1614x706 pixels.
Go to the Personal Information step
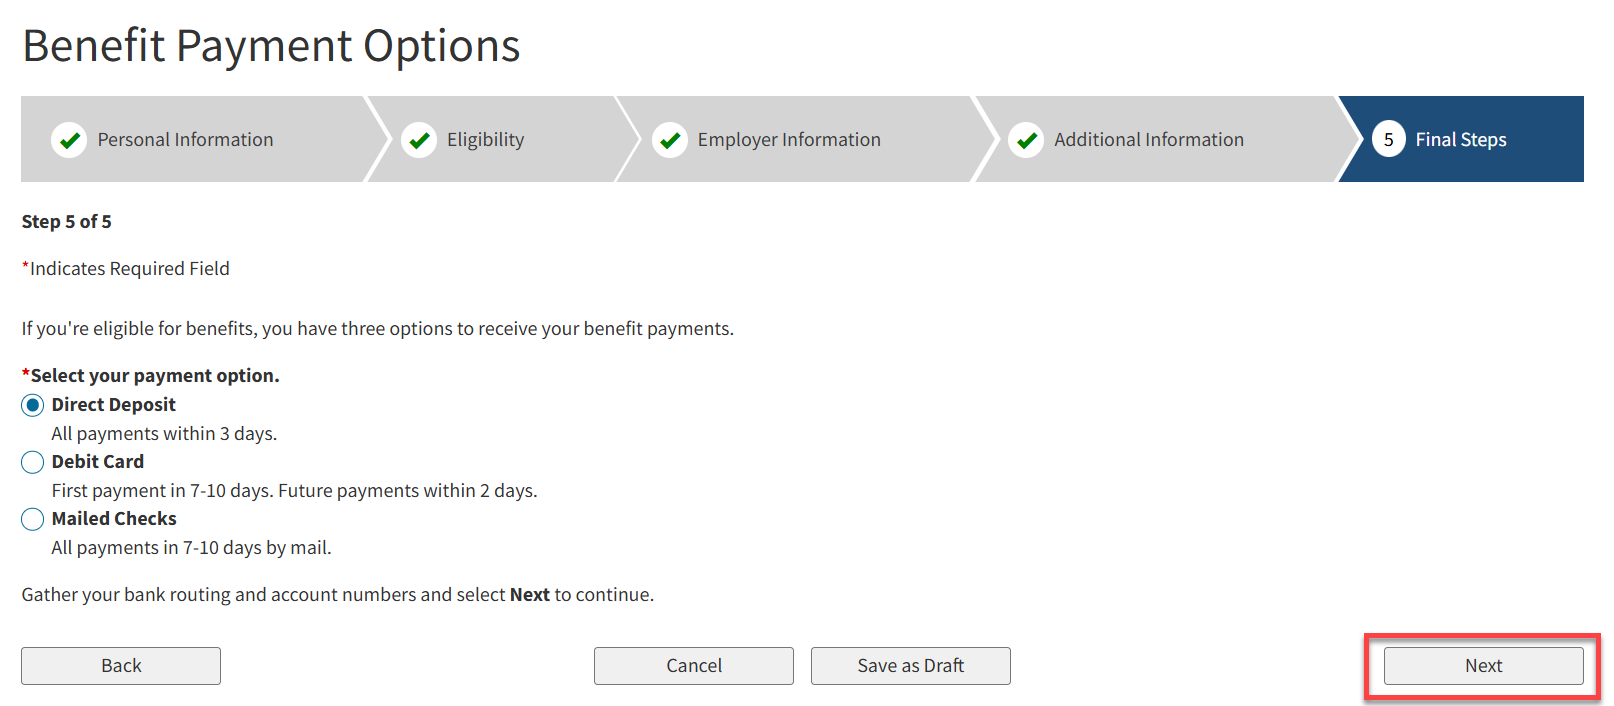[185, 140]
